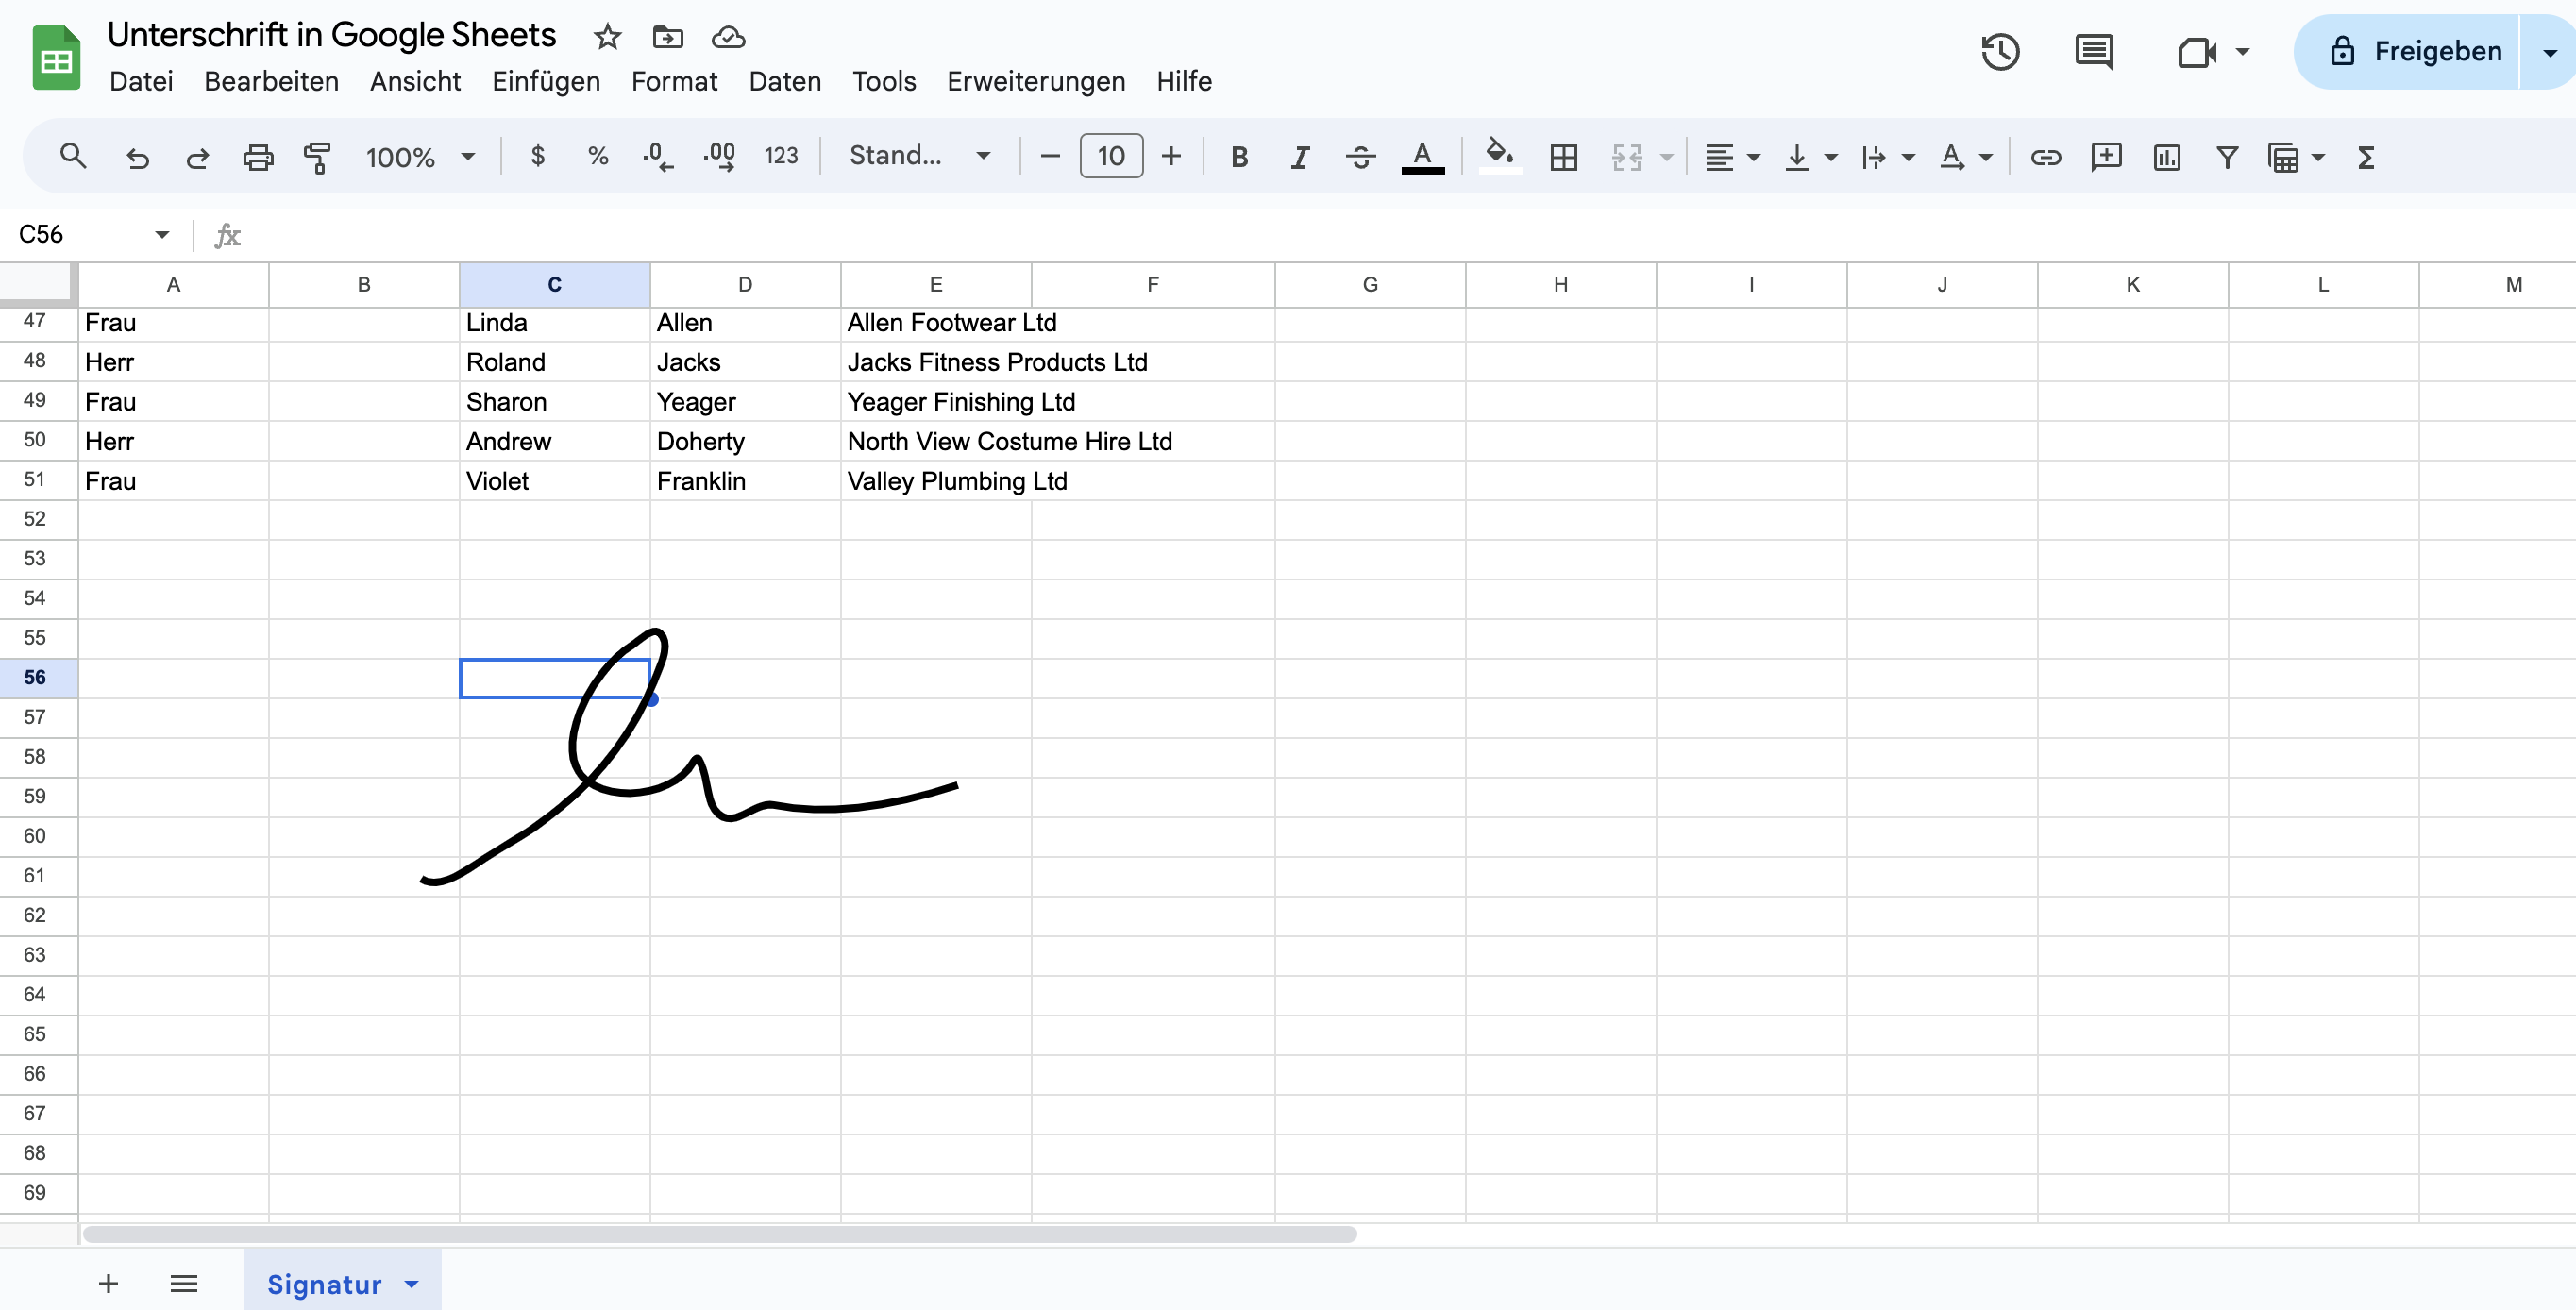This screenshot has width=2576, height=1310.
Task: Click the font size input field
Action: (x=1109, y=156)
